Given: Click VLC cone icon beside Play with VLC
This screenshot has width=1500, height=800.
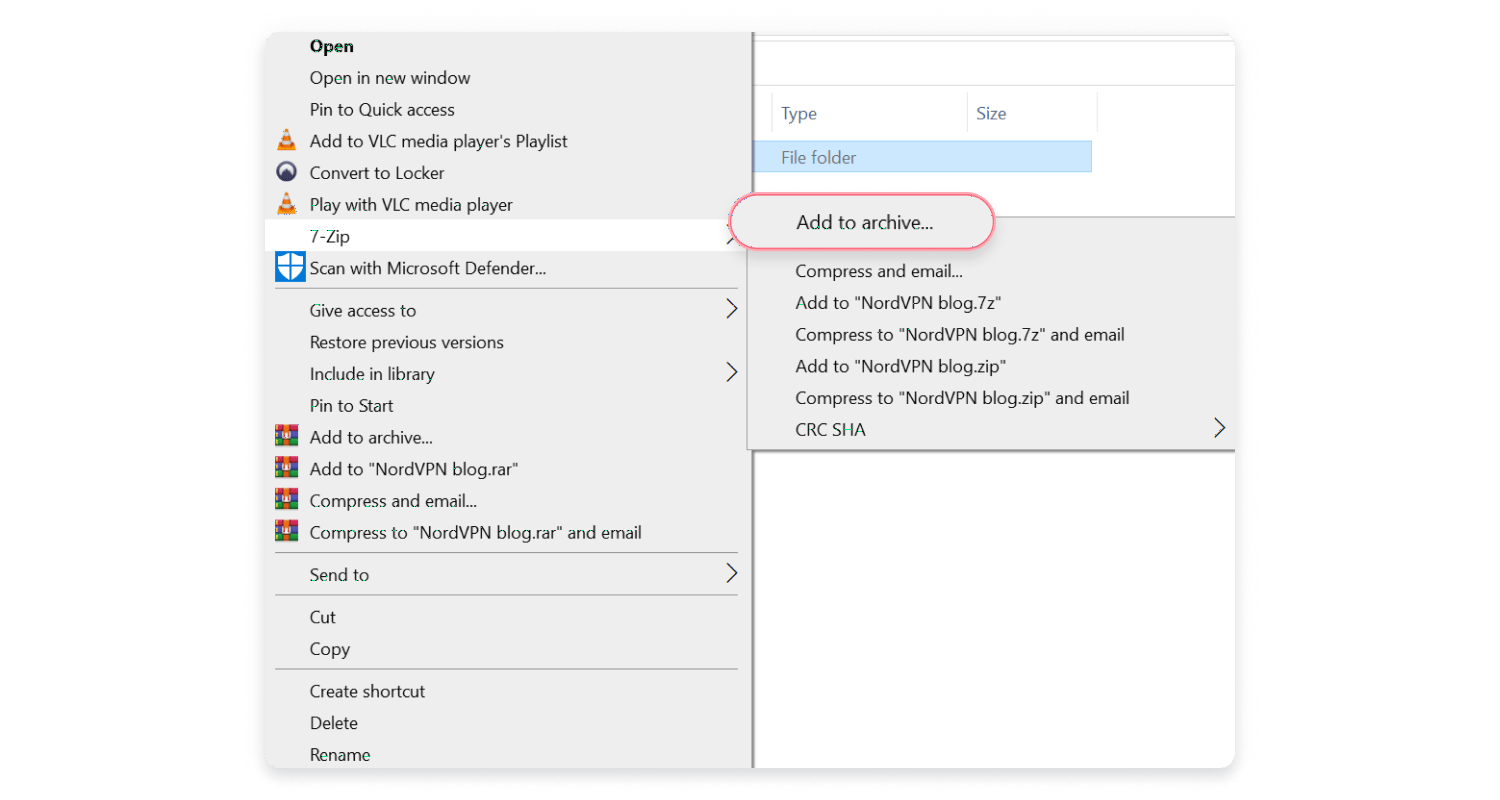Looking at the screenshot, I should pyautogui.click(x=287, y=204).
